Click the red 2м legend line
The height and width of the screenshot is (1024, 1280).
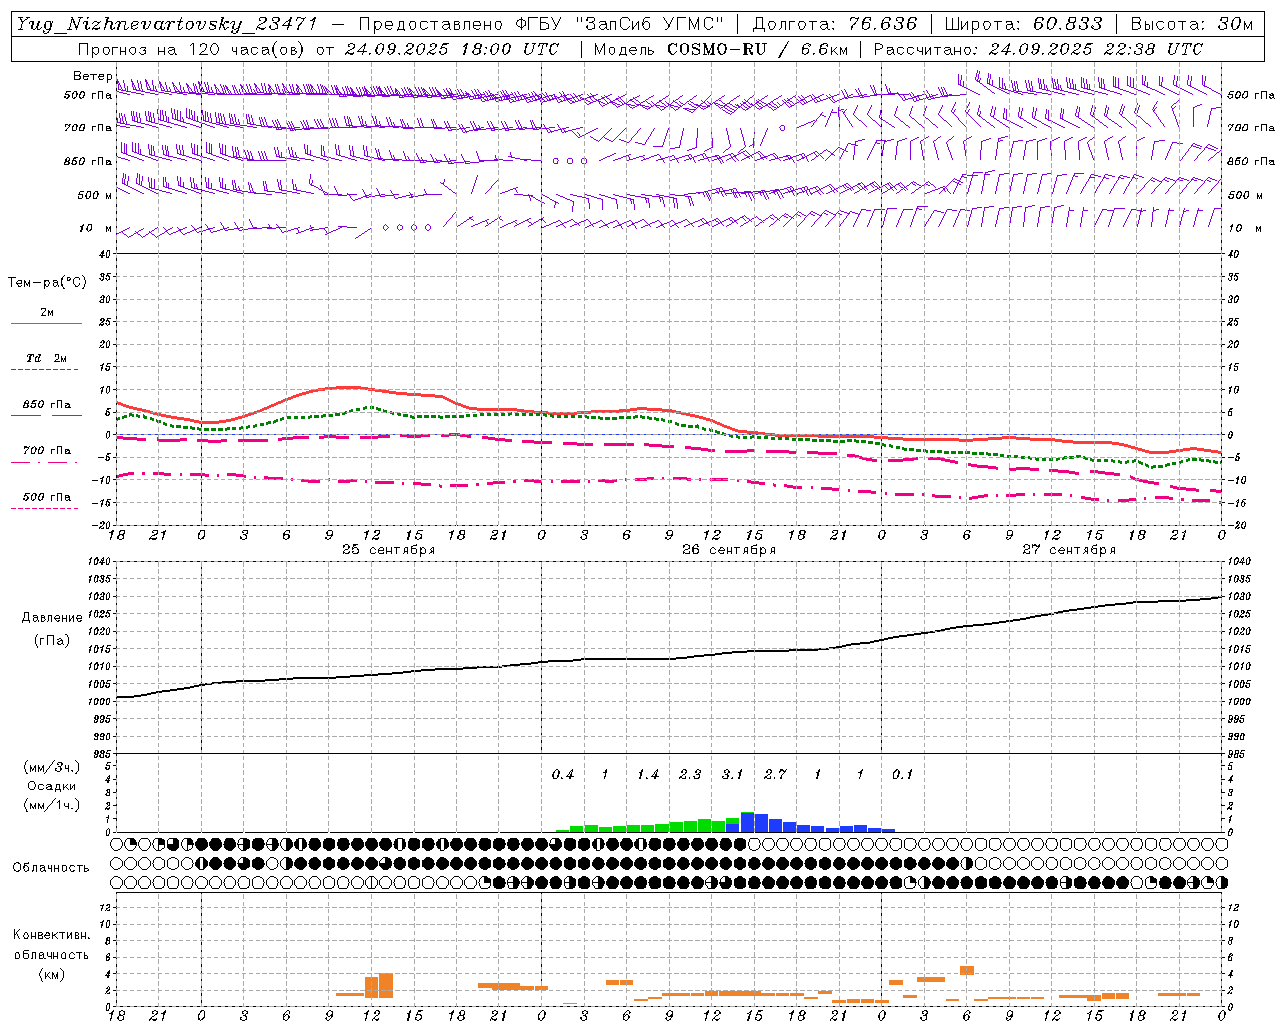point(46,323)
